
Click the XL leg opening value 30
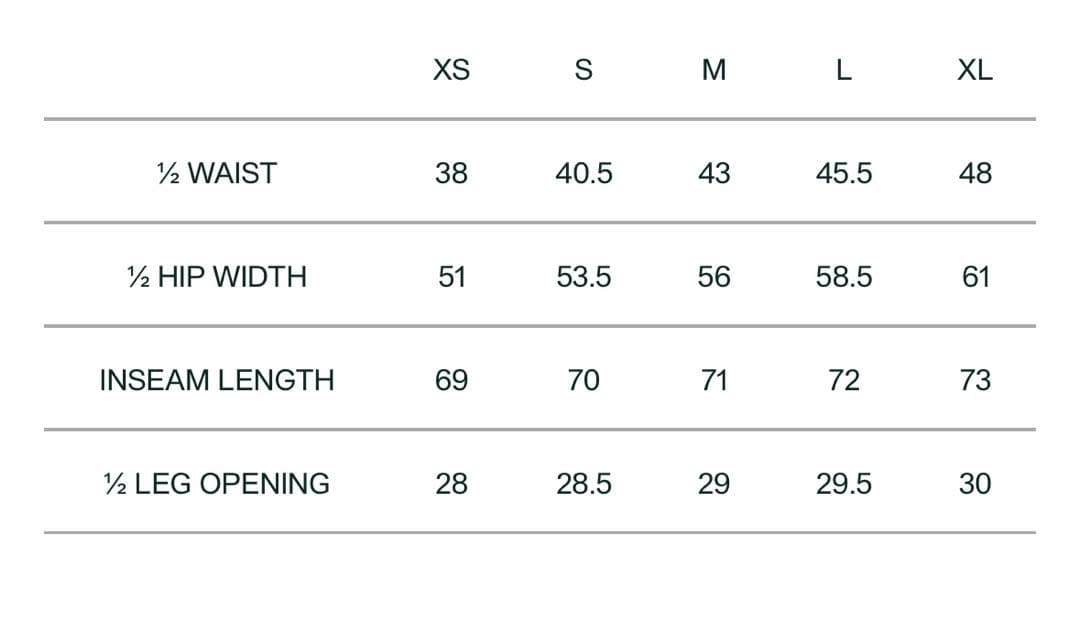[x=975, y=484]
